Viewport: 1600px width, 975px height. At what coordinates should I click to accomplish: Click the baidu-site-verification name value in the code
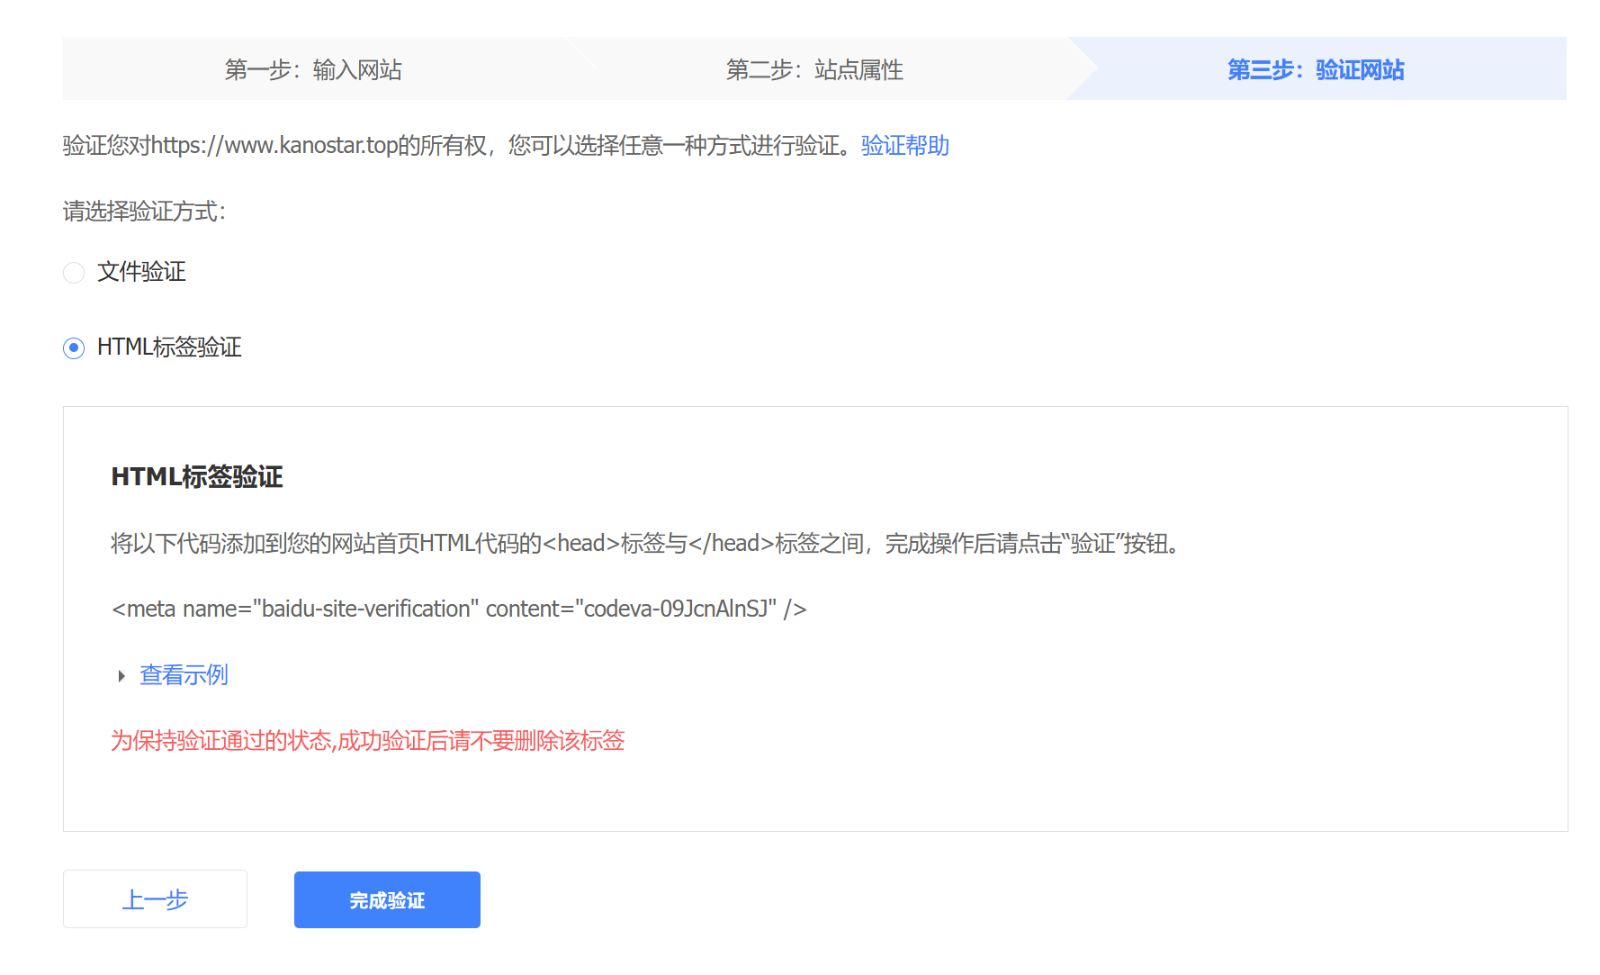pos(366,609)
